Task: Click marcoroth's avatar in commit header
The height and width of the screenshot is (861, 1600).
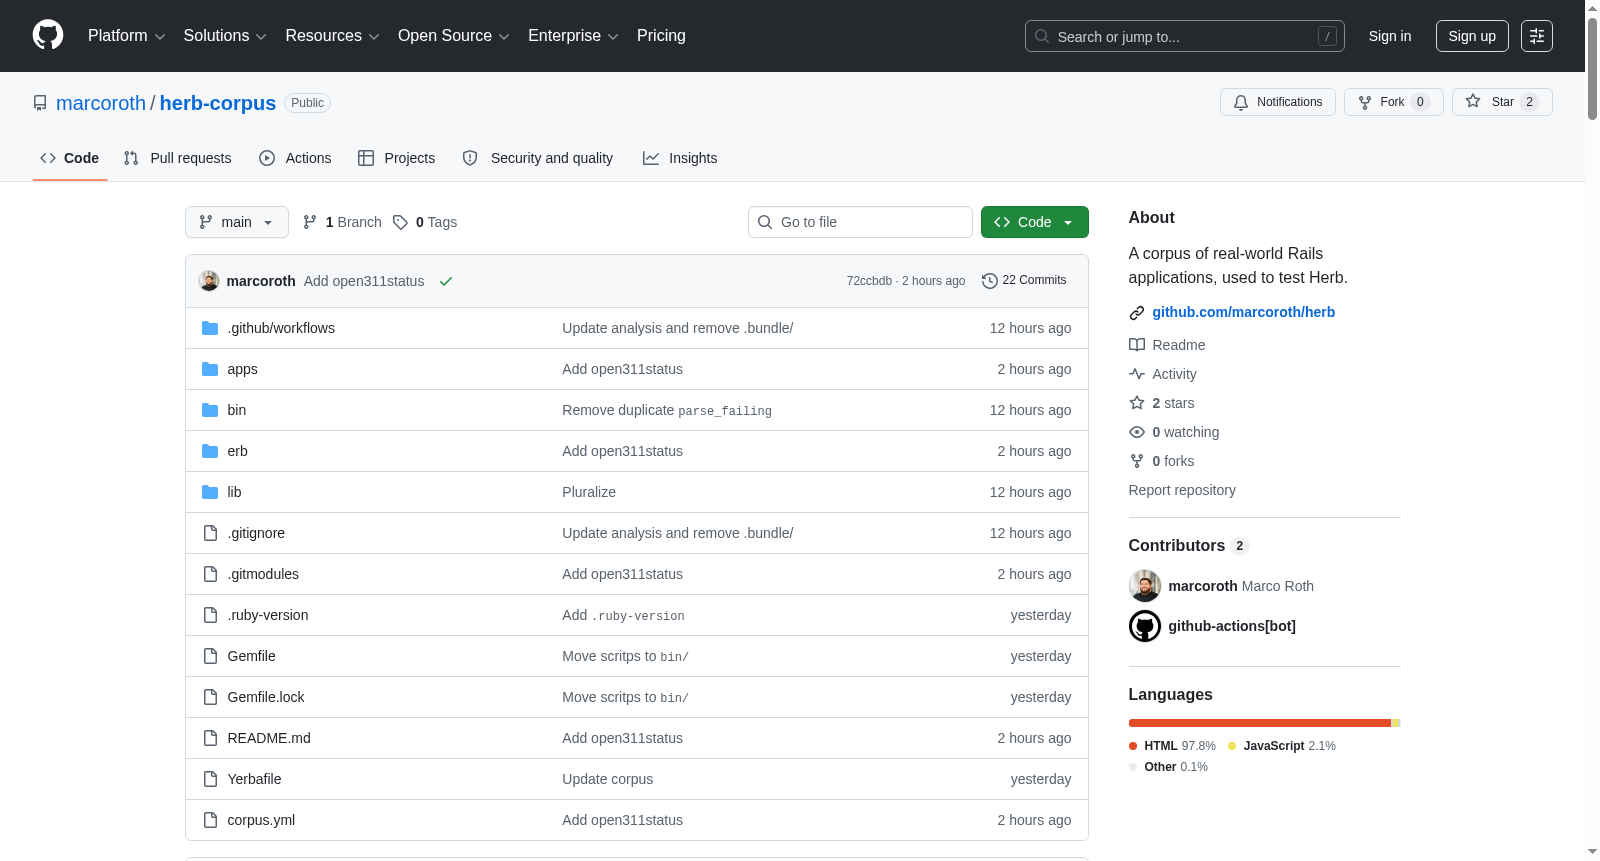Action: click(209, 281)
